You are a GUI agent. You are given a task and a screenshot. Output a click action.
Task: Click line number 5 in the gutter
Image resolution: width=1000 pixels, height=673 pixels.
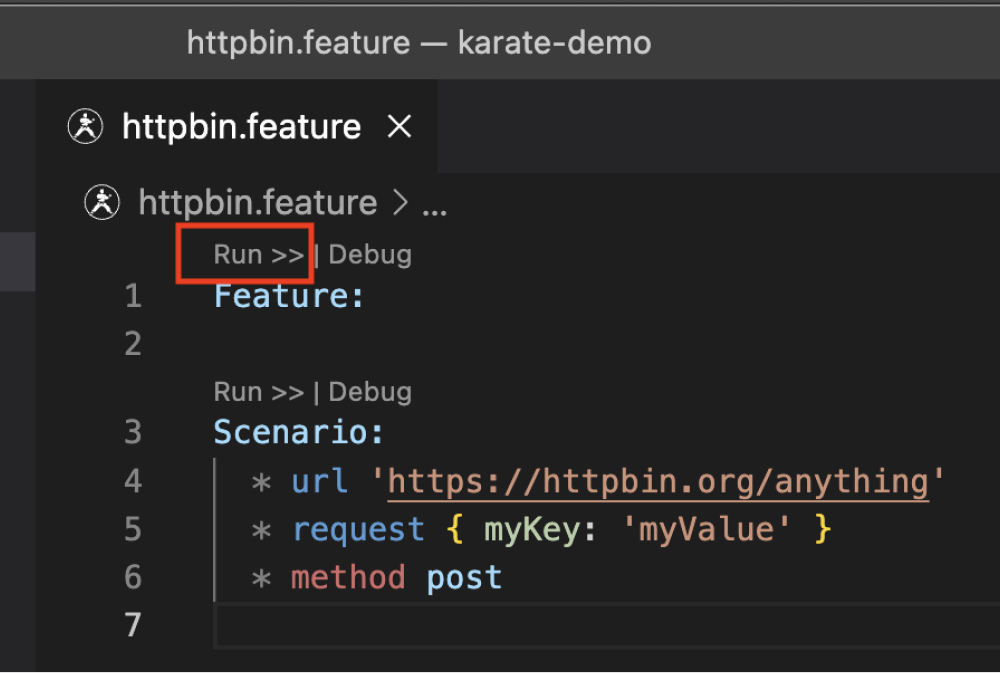pos(133,529)
